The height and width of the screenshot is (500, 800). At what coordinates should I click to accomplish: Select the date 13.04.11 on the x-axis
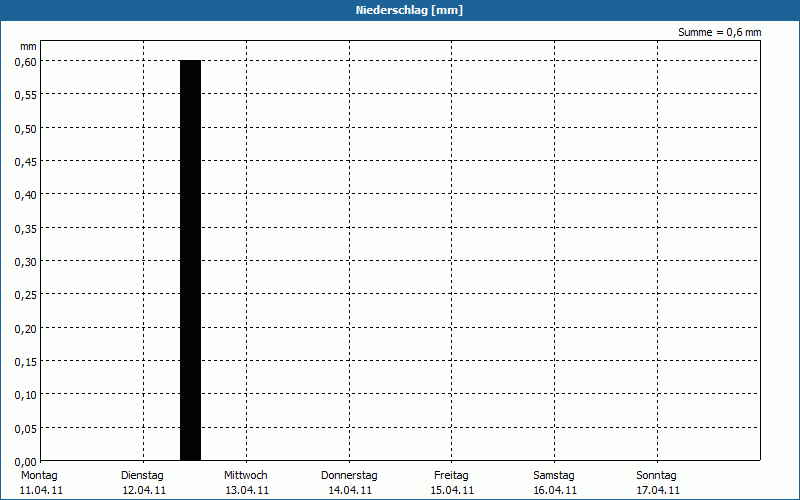pos(247,490)
